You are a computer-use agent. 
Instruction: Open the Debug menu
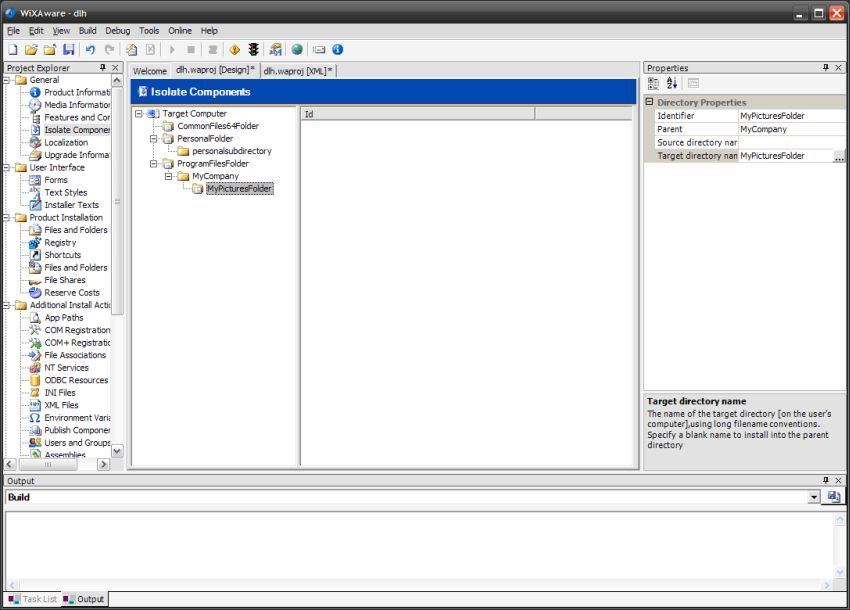[x=118, y=31]
